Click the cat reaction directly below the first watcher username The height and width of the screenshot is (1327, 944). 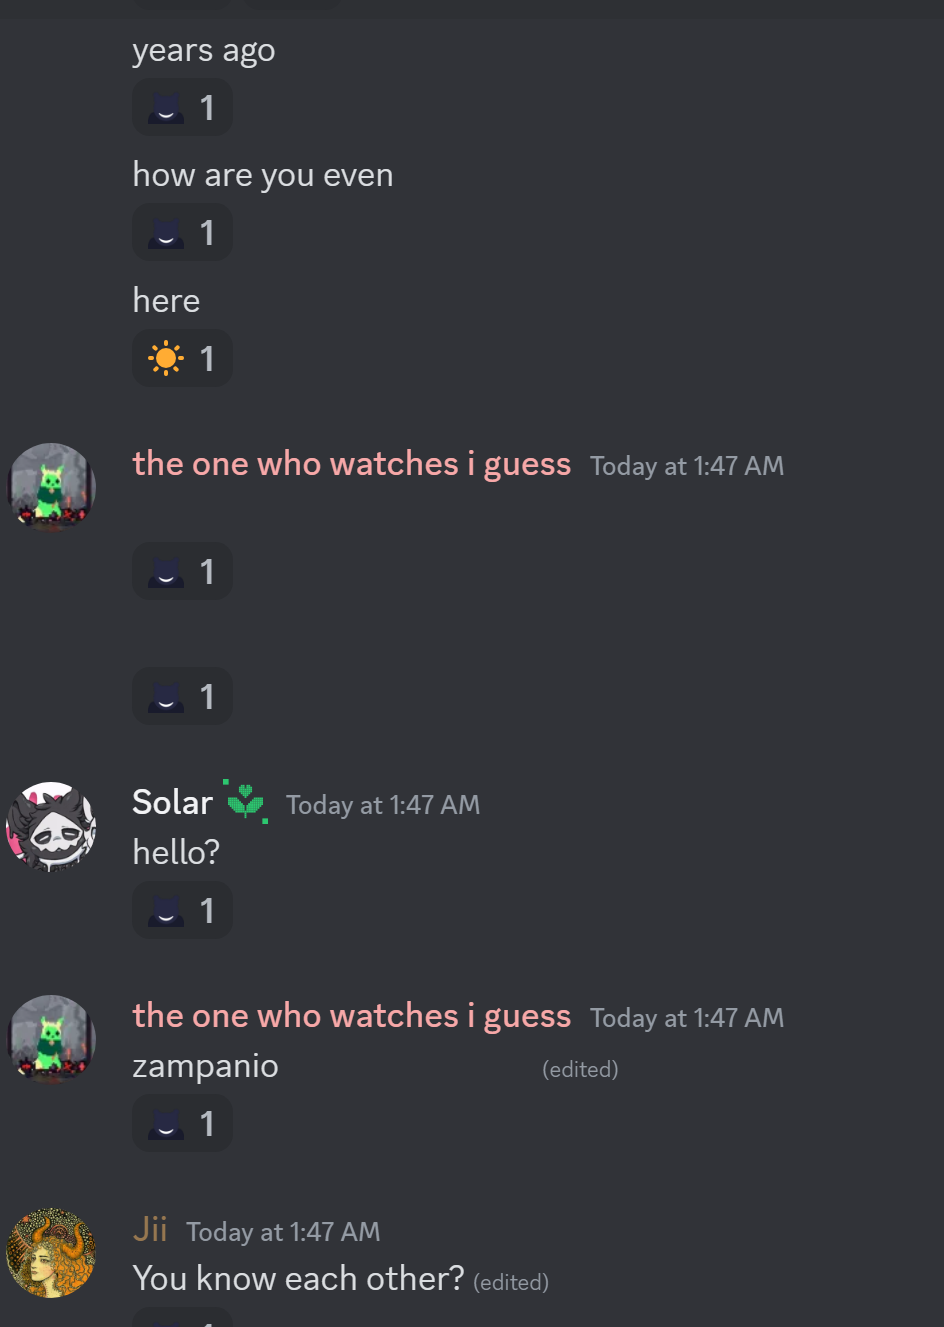pos(182,571)
